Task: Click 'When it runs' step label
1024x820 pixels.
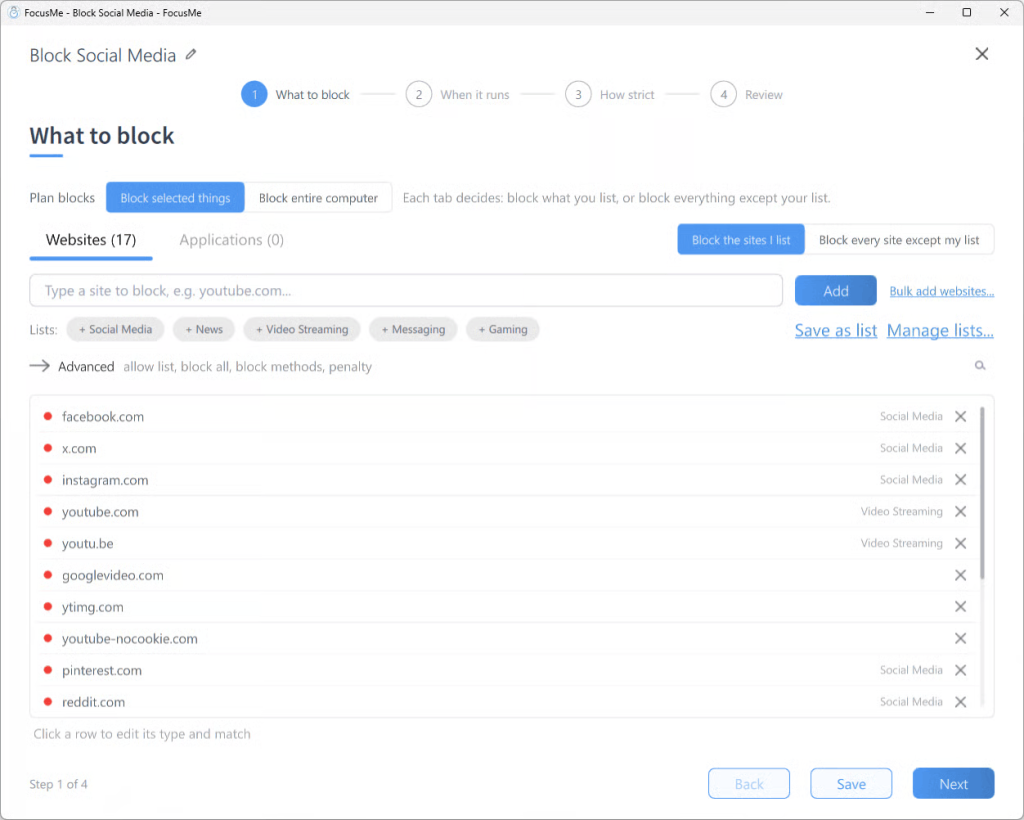Action: [475, 95]
